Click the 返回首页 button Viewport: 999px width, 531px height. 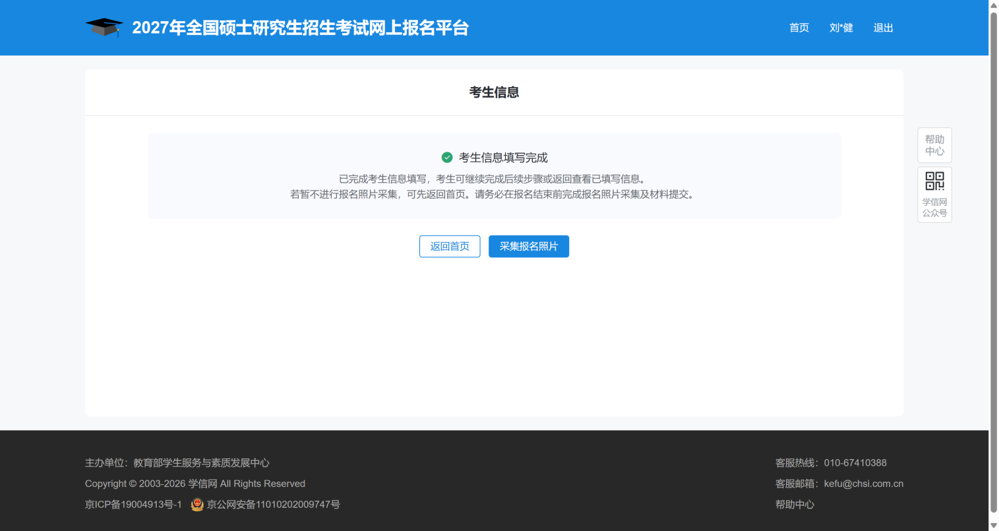(x=450, y=247)
